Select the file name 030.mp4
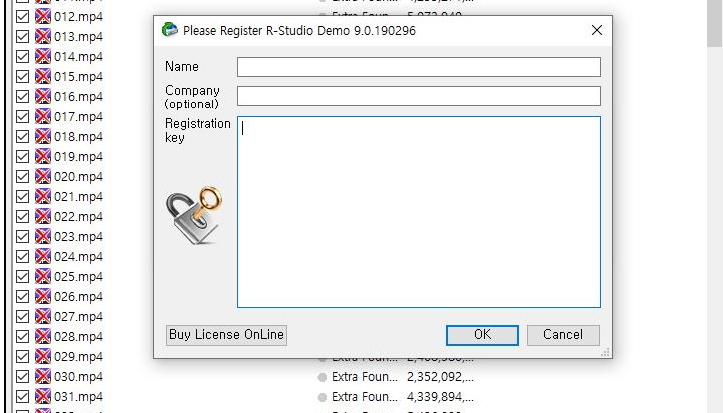This screenshot has width=723, height=413. [x=78, y=377]
